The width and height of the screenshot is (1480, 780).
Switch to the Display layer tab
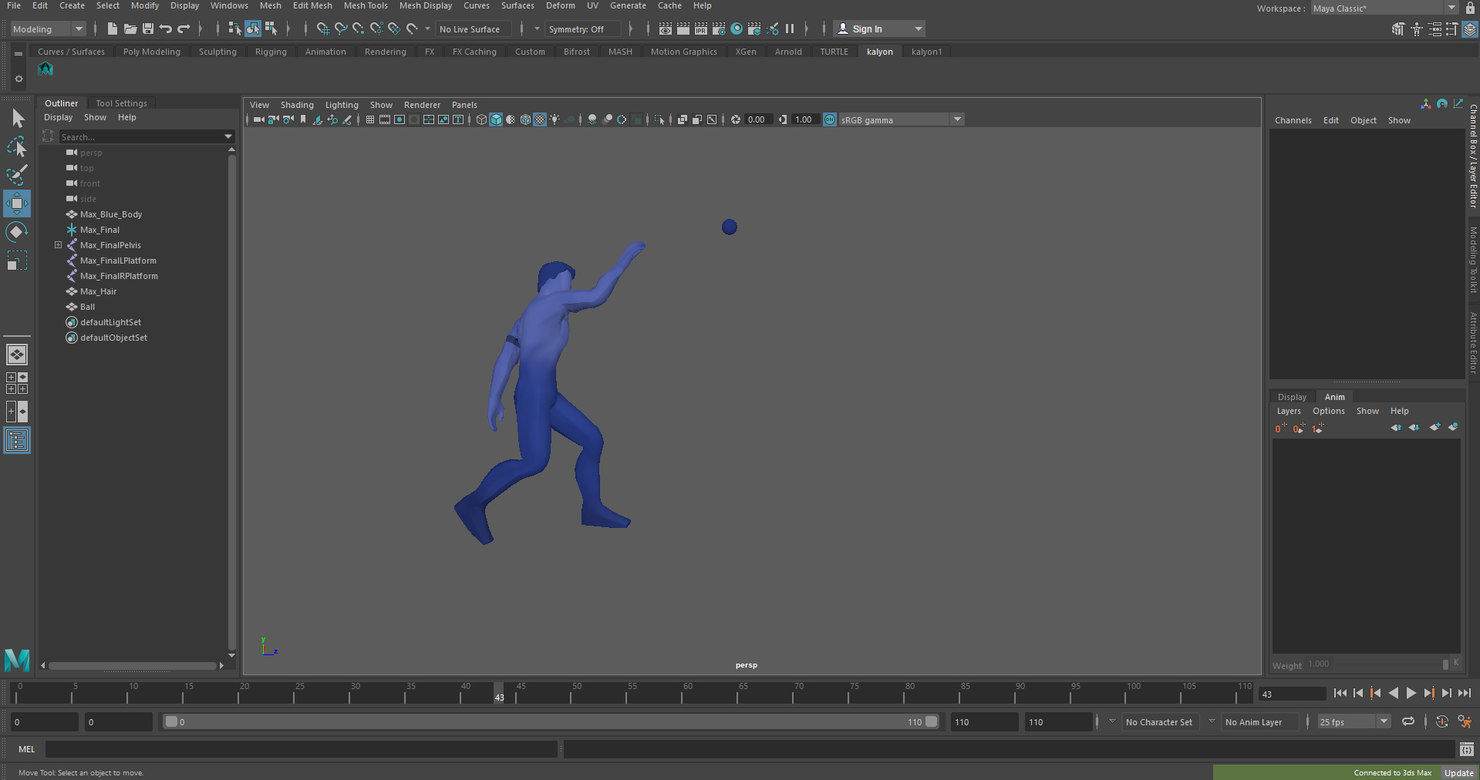(1291, 397)
